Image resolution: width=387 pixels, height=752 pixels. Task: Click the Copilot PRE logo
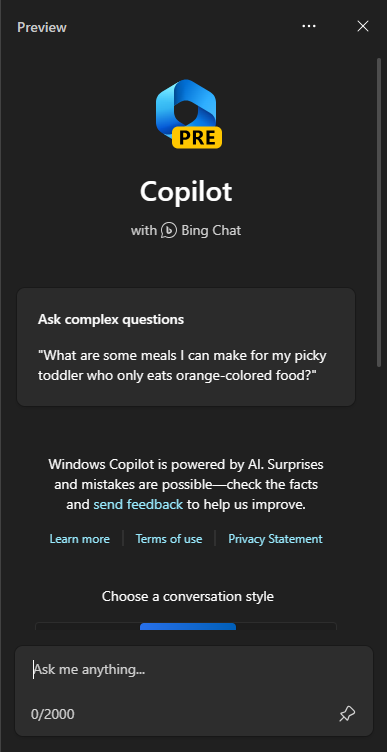point(188,114)
